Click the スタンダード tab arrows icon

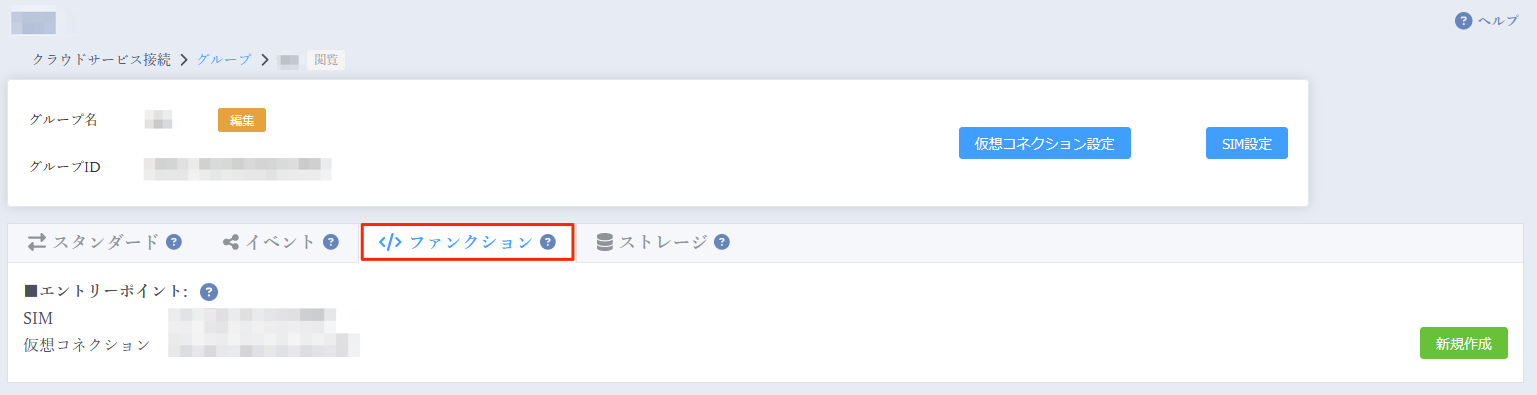37,242
